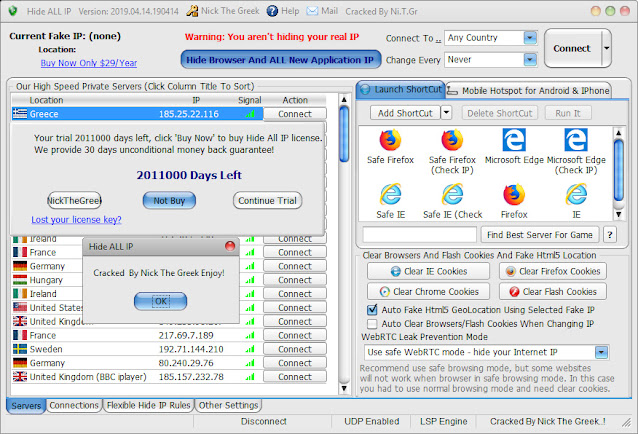Image resolution: width=638 pixels, height=434 pixels.
Task: Switch to the Connections tab
Action: (74, 405)
